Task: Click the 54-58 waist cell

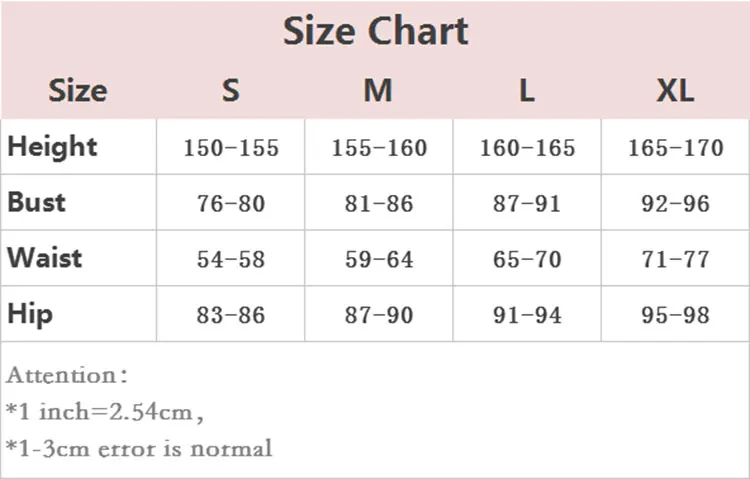Action: [x=231, y=259]
